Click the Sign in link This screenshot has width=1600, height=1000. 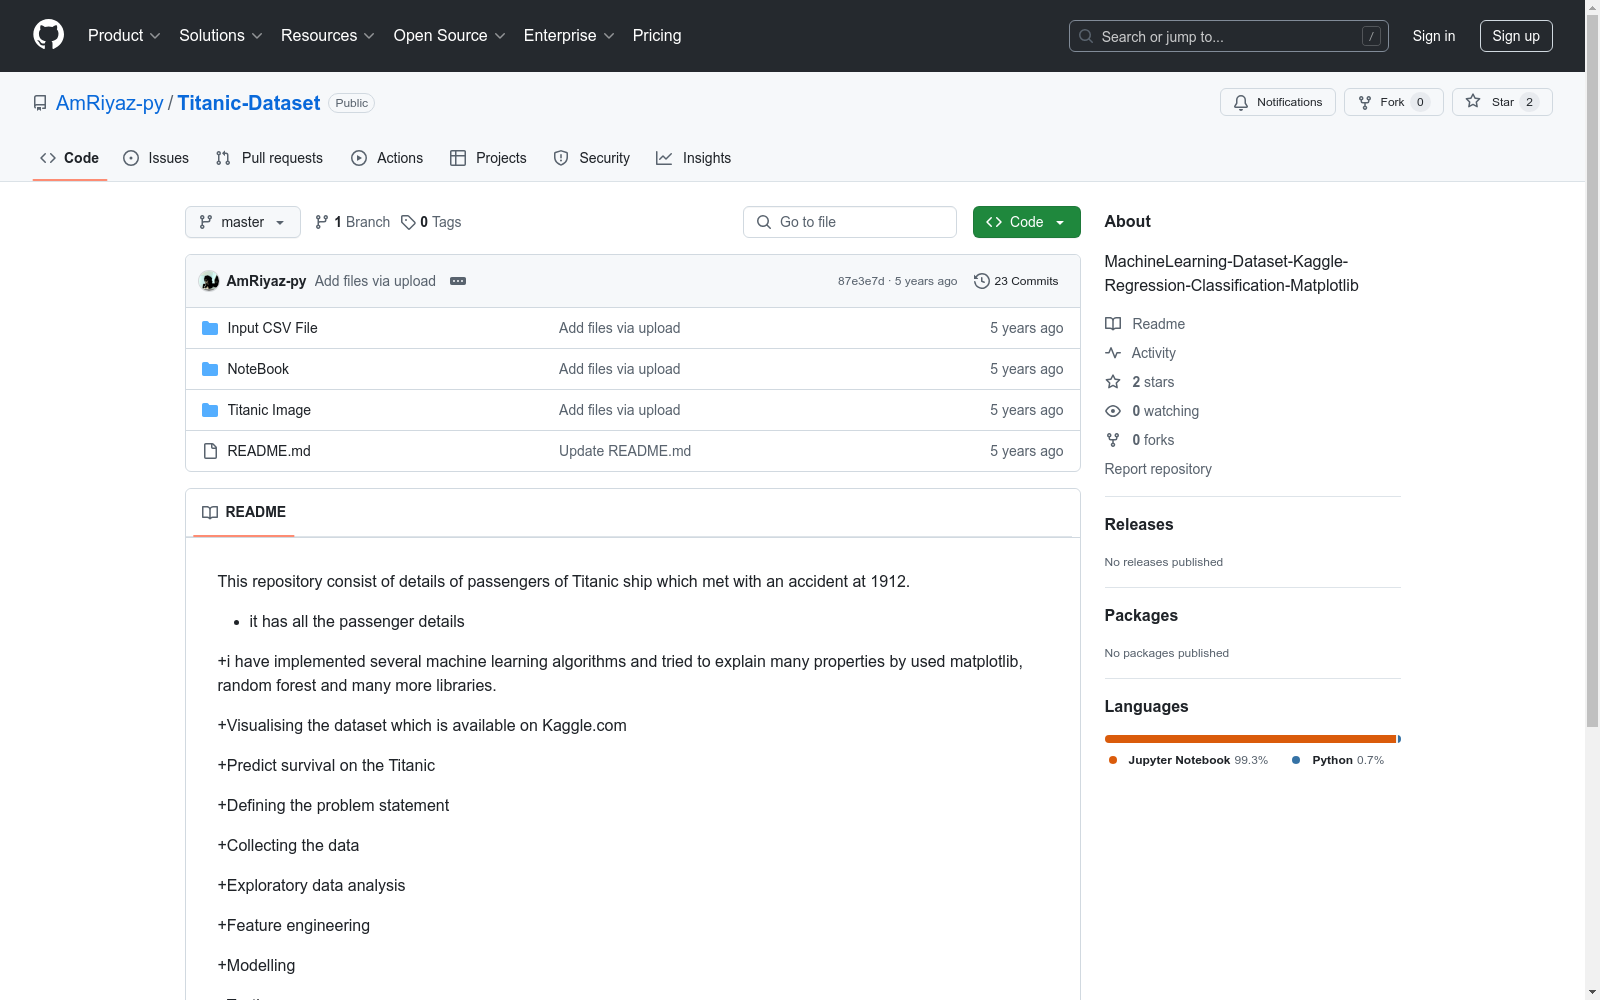[x=1434, y=36]
